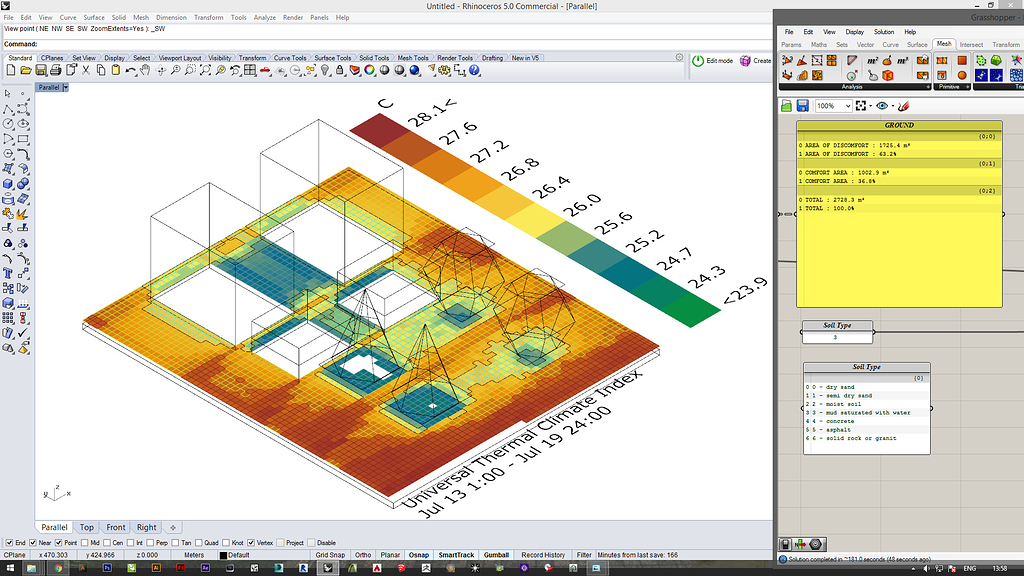Click the green Edit mode button
The width and height of the screenshot is (1024, 576).
[712, 60]
